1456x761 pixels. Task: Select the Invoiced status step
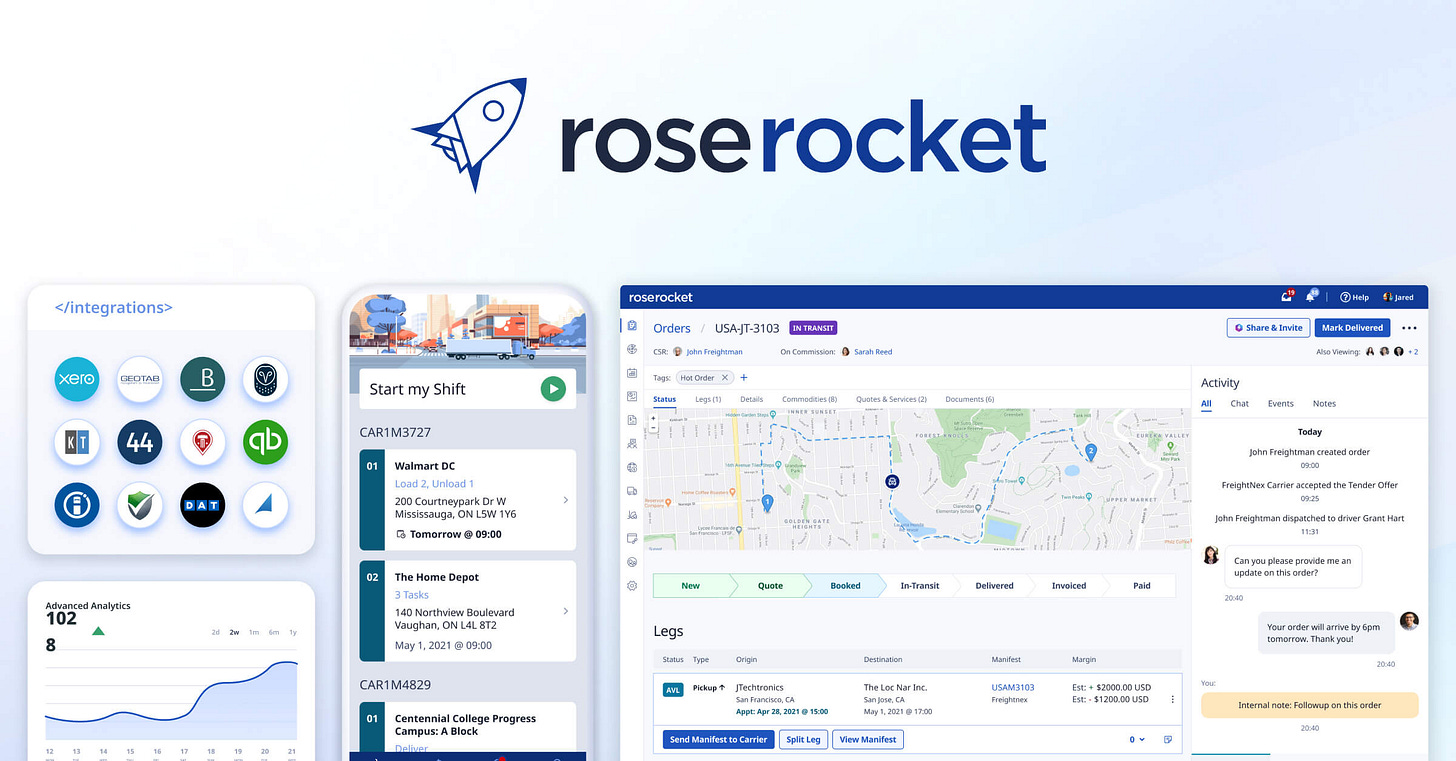(1069, 586)
